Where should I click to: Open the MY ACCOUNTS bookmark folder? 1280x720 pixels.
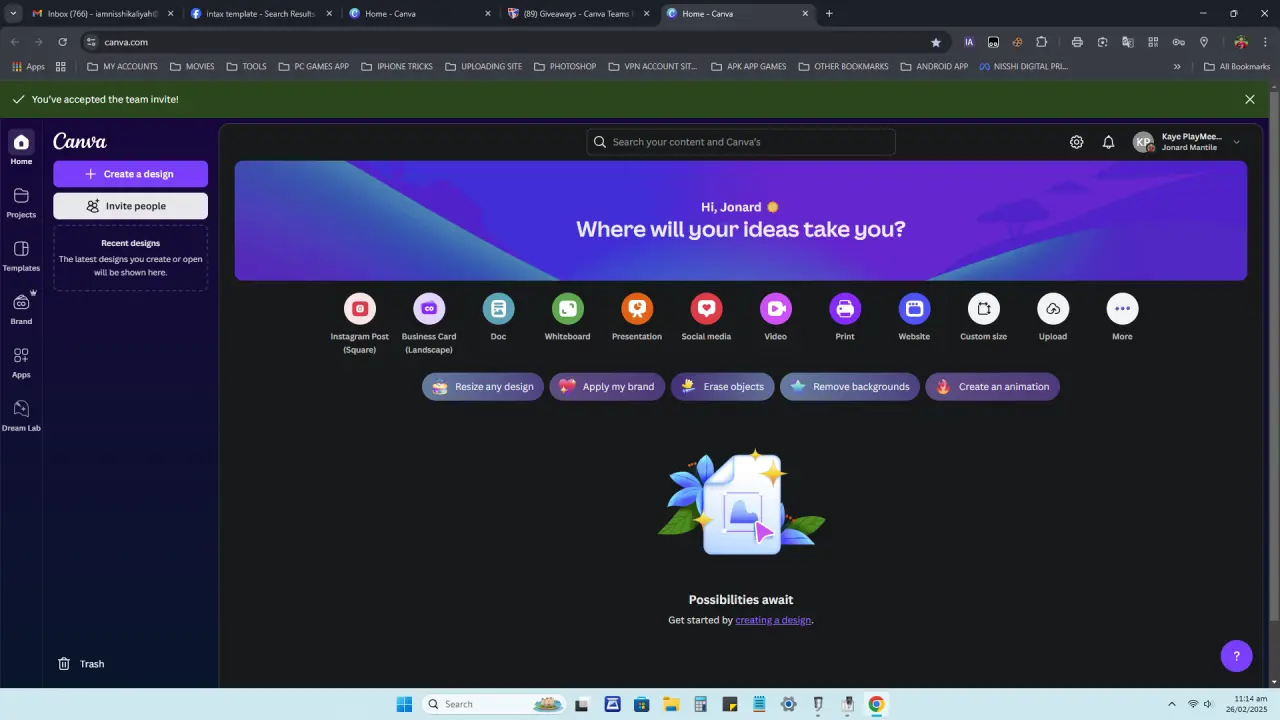click(x=122, y=67)
